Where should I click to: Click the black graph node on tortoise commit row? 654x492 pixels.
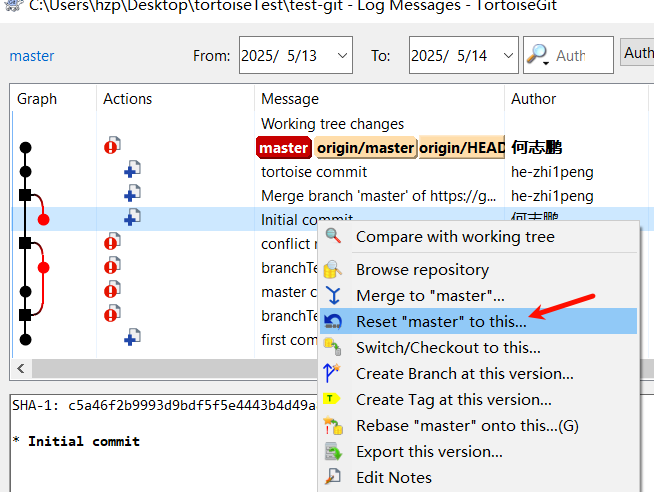point(25,171)
